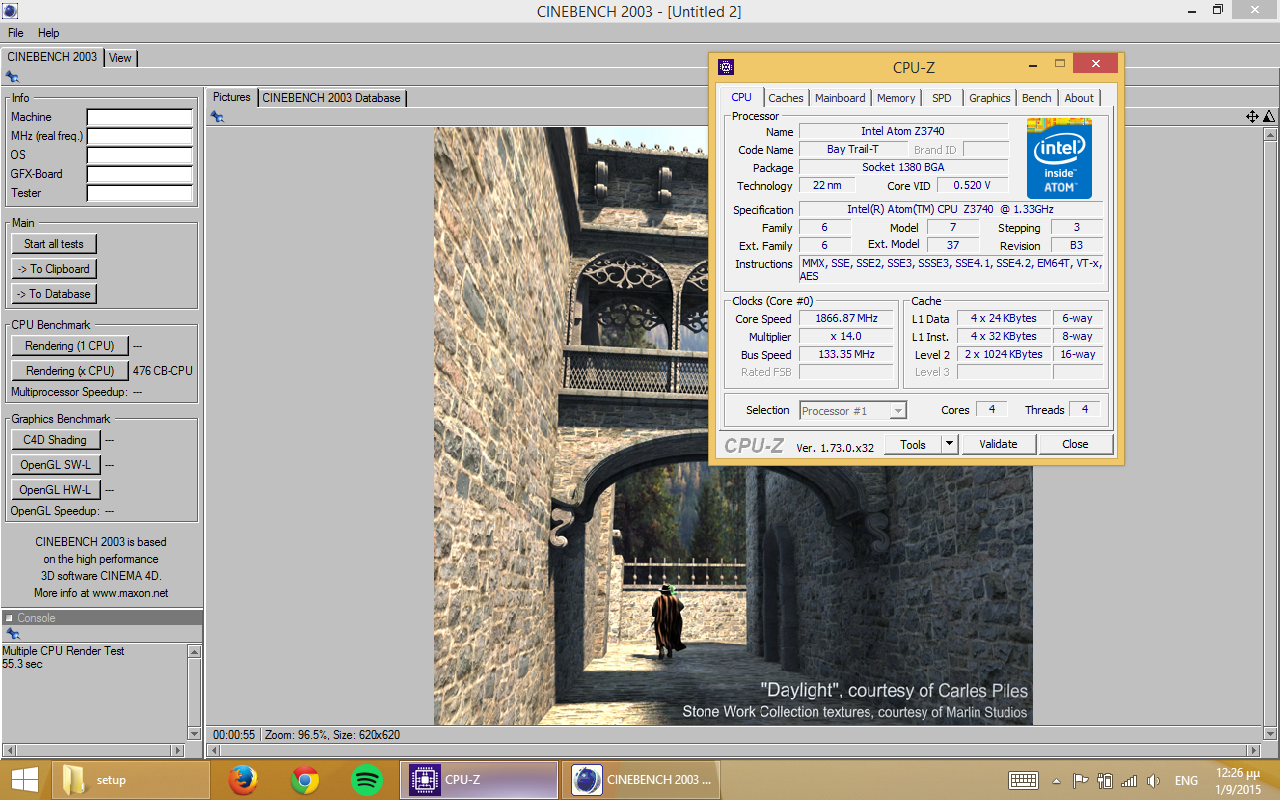This screenshot has height=800, width=1280.
Task: Click the CINEBENCH app icon in title bar
Action: tap(9, 10)
